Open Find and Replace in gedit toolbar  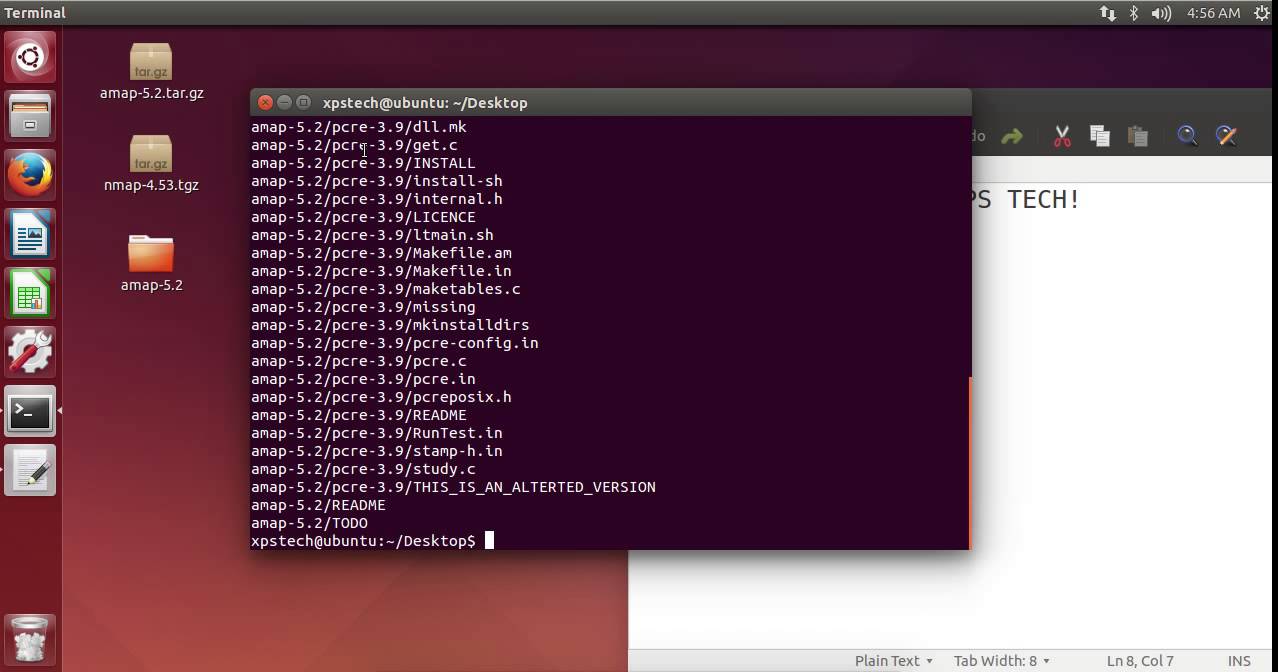click(x=1226, y=136)
